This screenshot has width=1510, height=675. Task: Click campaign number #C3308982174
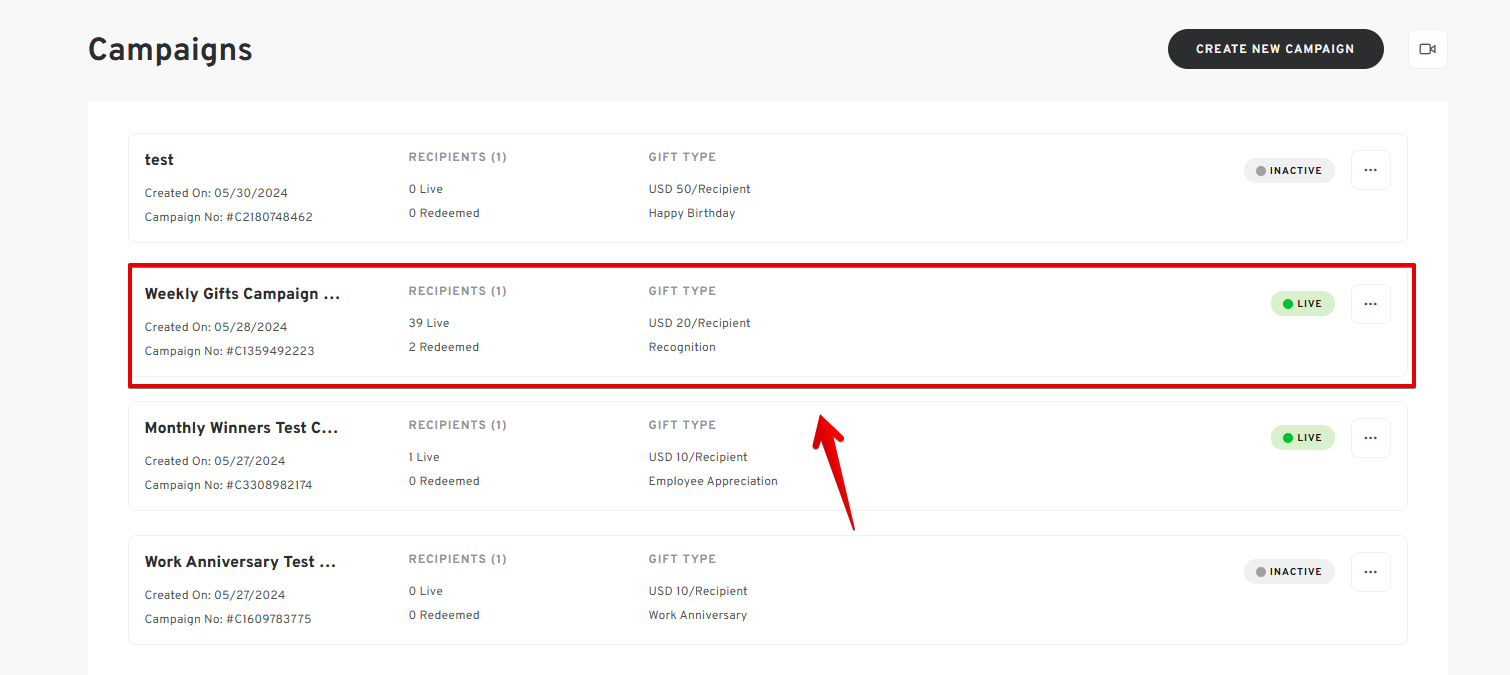pos(269,485)
